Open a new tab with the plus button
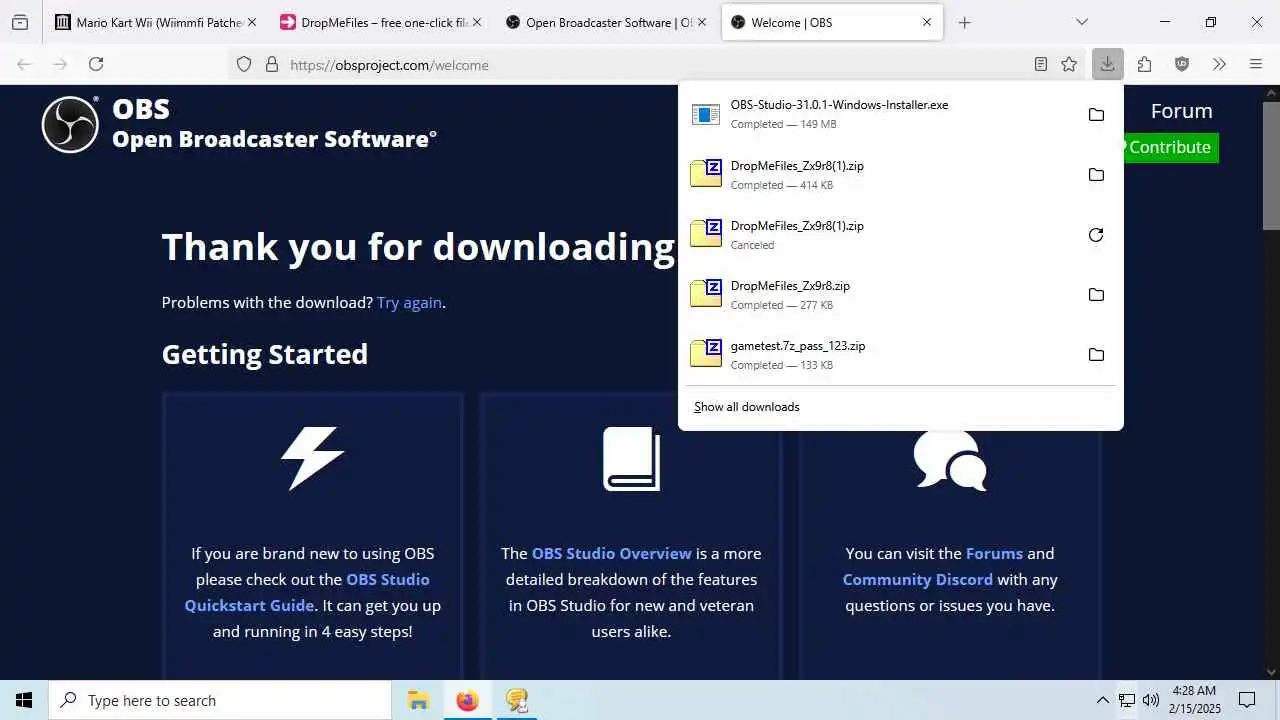 tap(964, 22)
